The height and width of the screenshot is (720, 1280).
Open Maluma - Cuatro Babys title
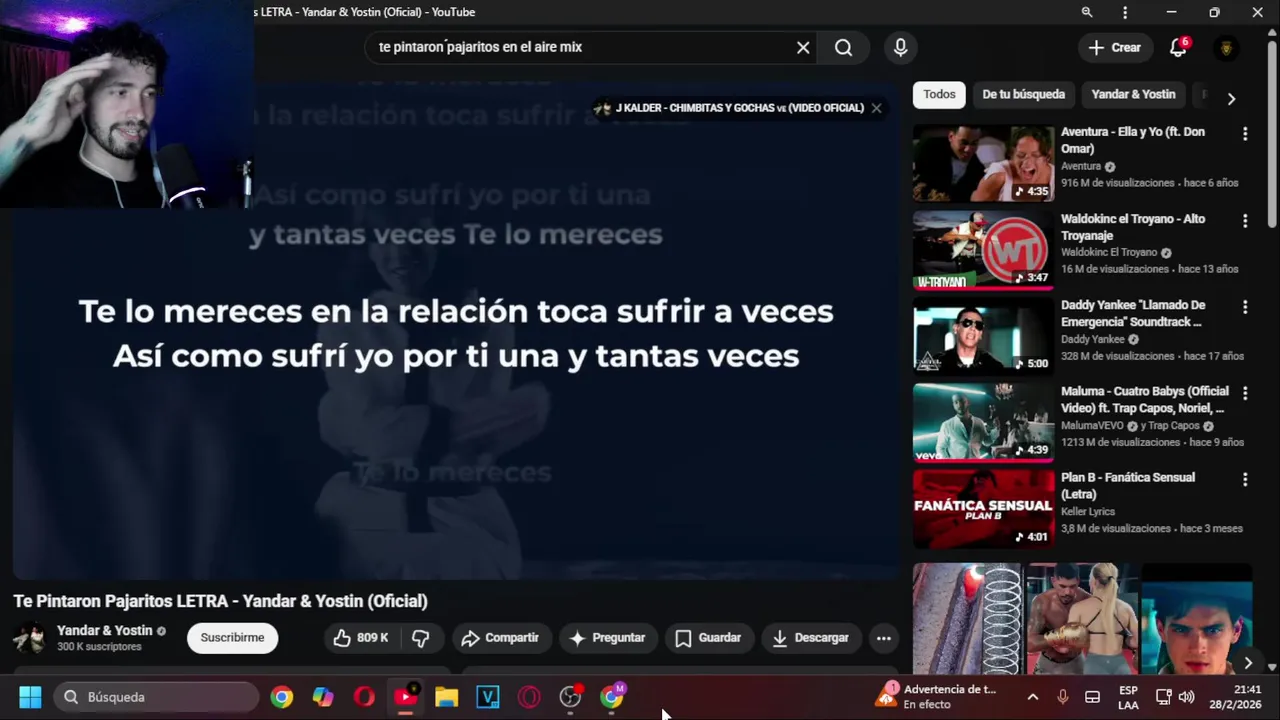(1145, 400)
